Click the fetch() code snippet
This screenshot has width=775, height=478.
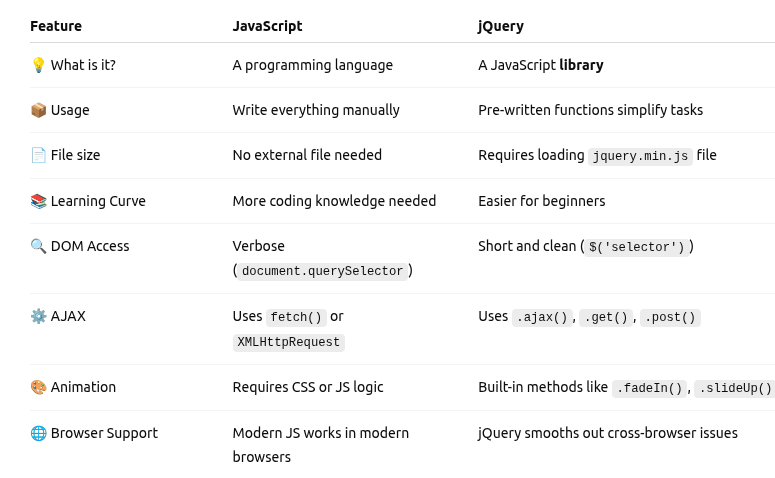click(x=296, y=317)
